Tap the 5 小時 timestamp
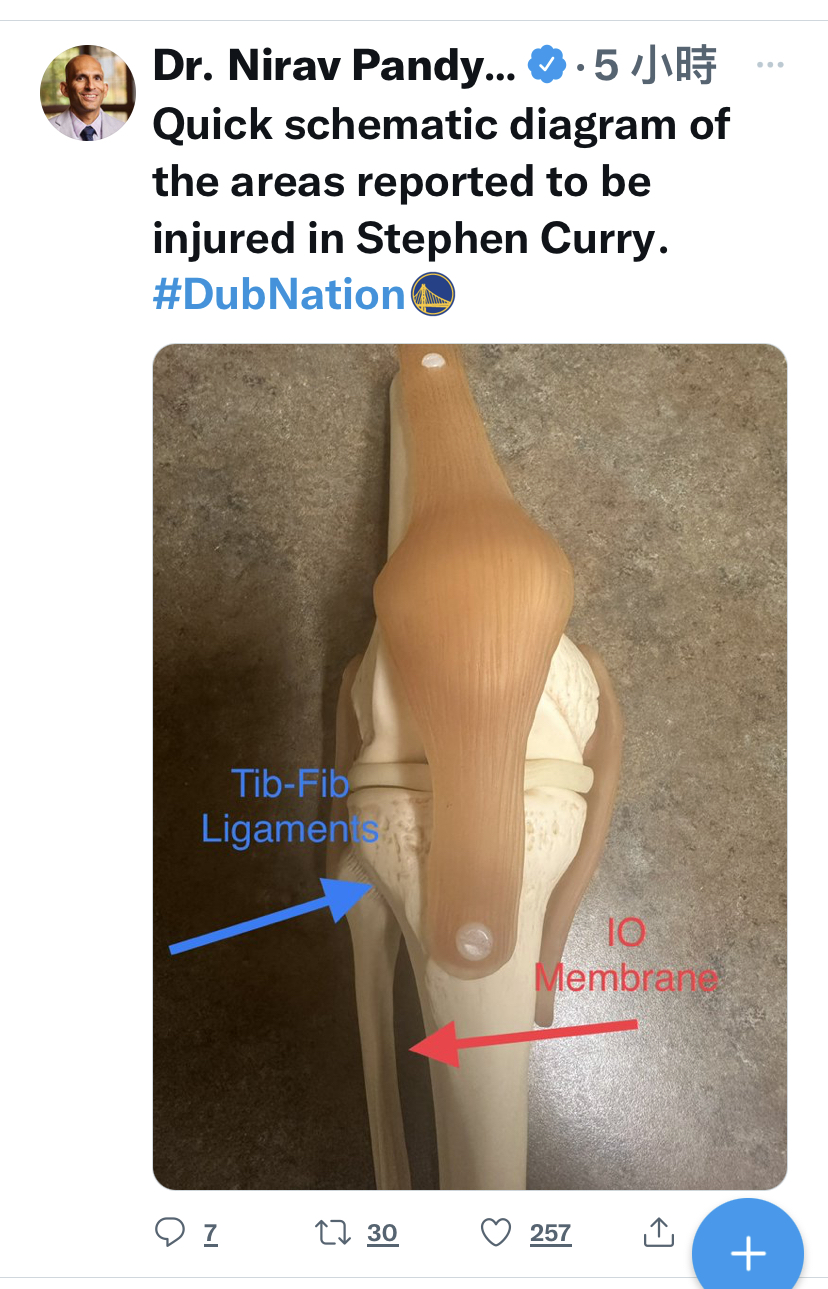Viewport: 828px width, 1289px height. (x=655, y=66)
